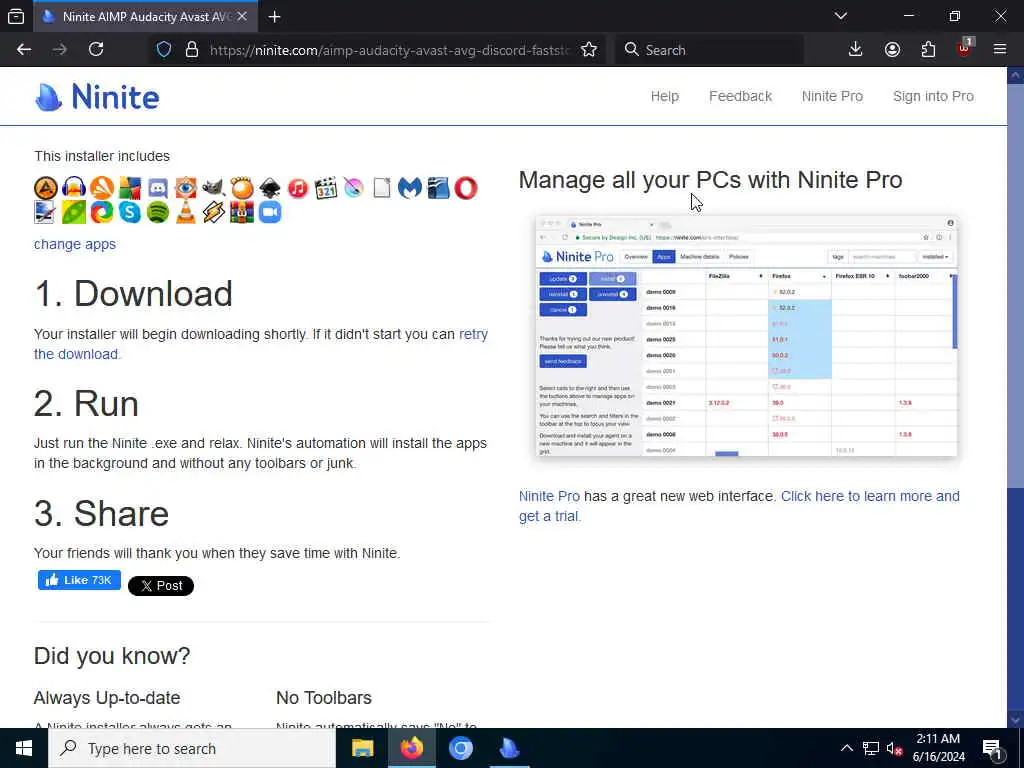
Task: Click the Facebook Like 73K button
Action: click(x=79, y=580)
